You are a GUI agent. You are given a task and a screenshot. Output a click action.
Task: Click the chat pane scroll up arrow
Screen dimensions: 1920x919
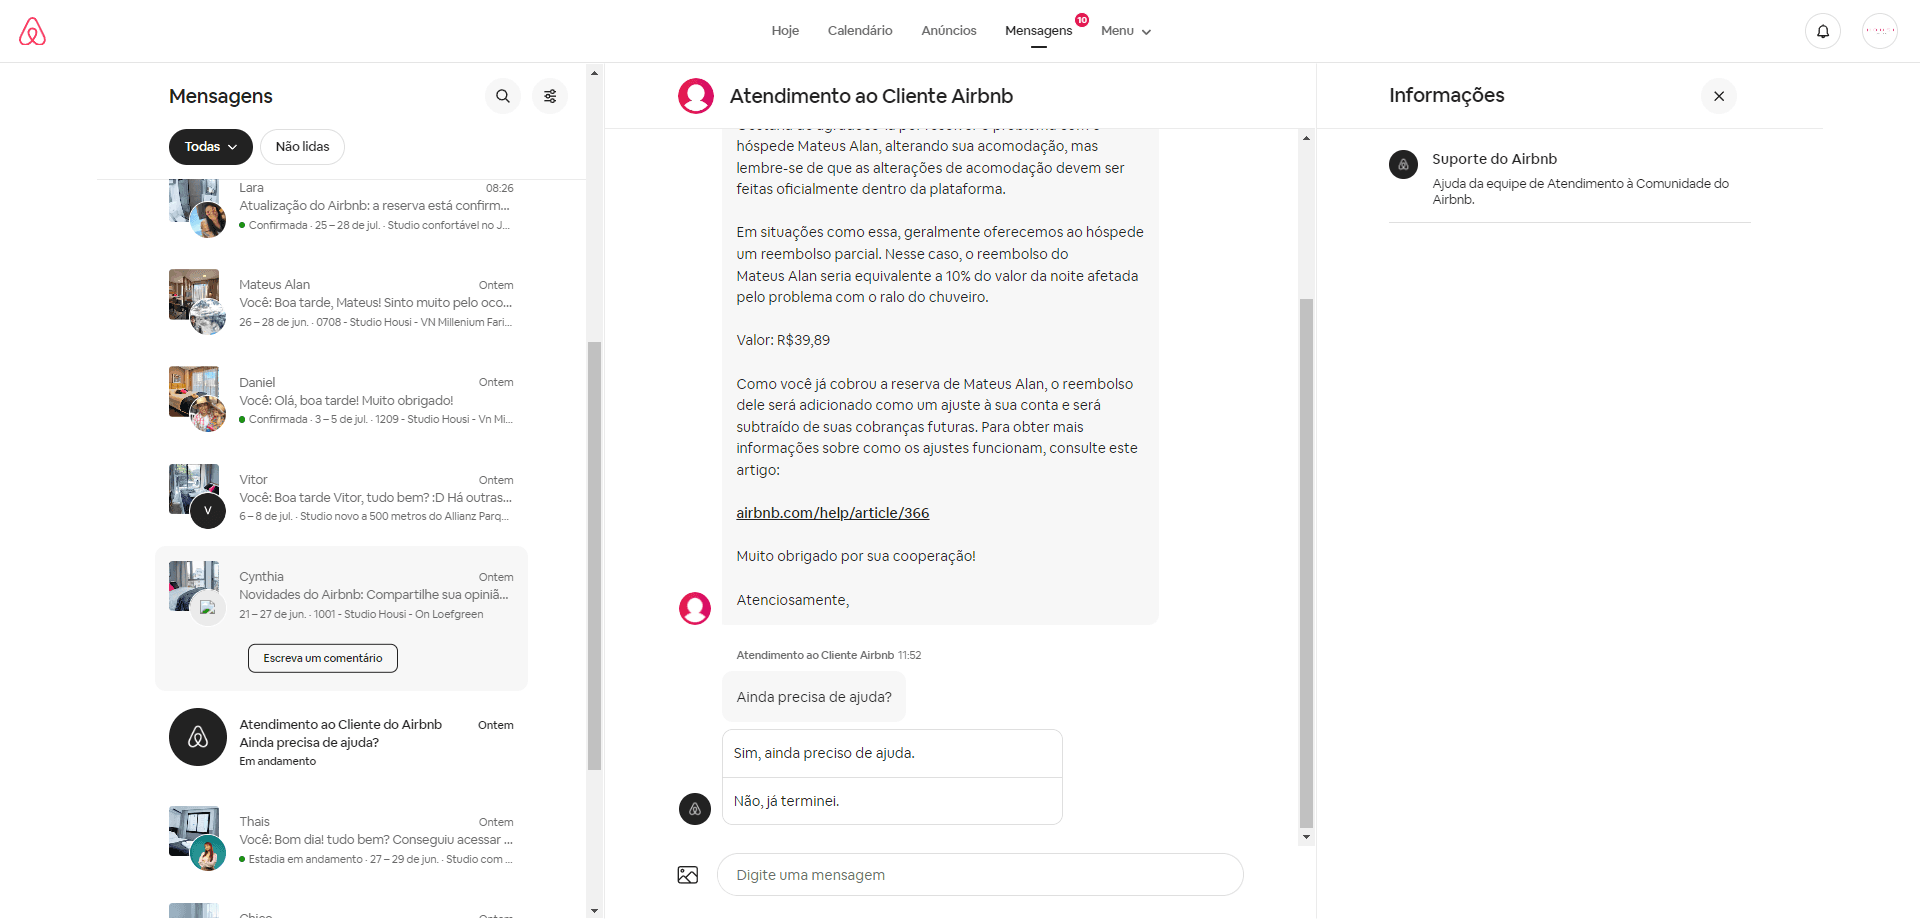[1306, 137]
